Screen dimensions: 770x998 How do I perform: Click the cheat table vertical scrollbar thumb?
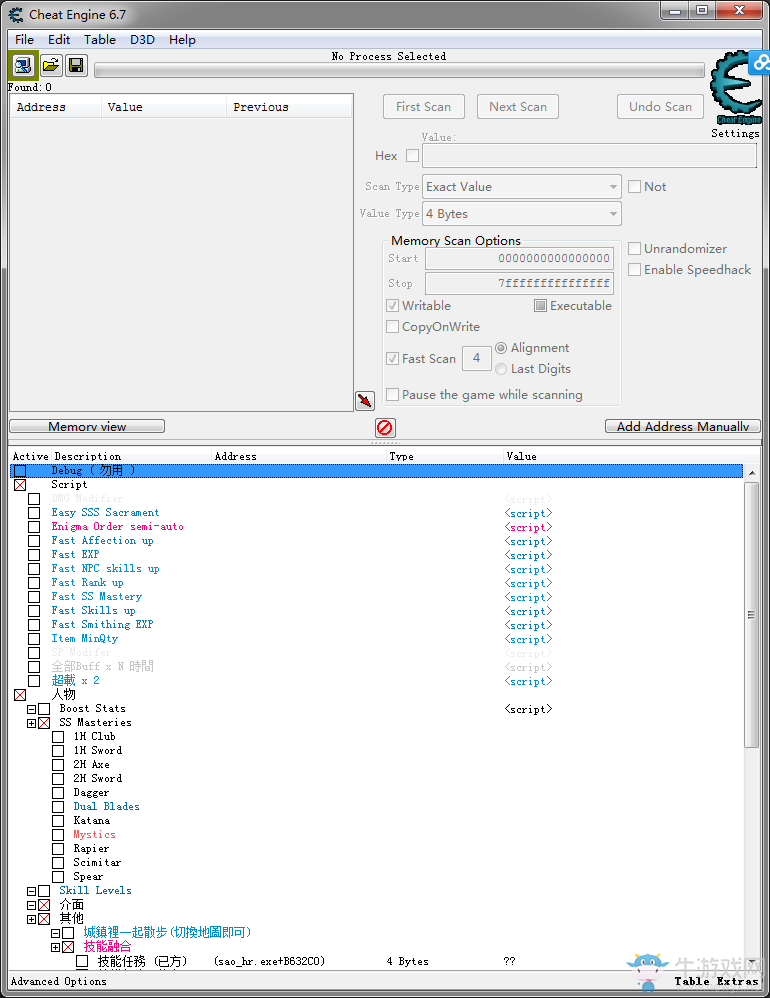click(752, 615)
